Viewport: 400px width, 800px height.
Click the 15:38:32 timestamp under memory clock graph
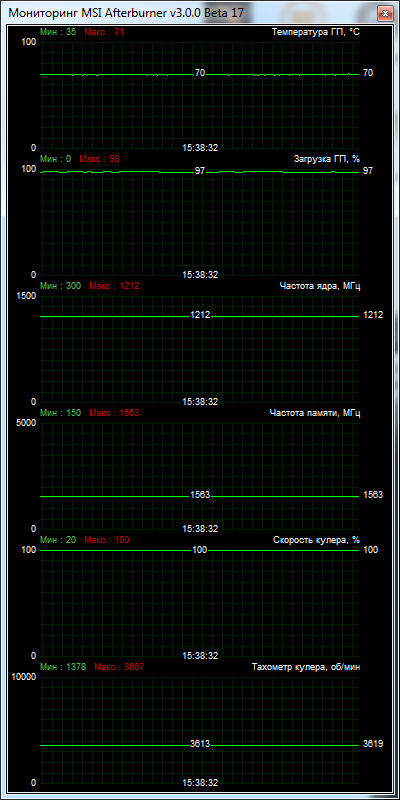200,529
